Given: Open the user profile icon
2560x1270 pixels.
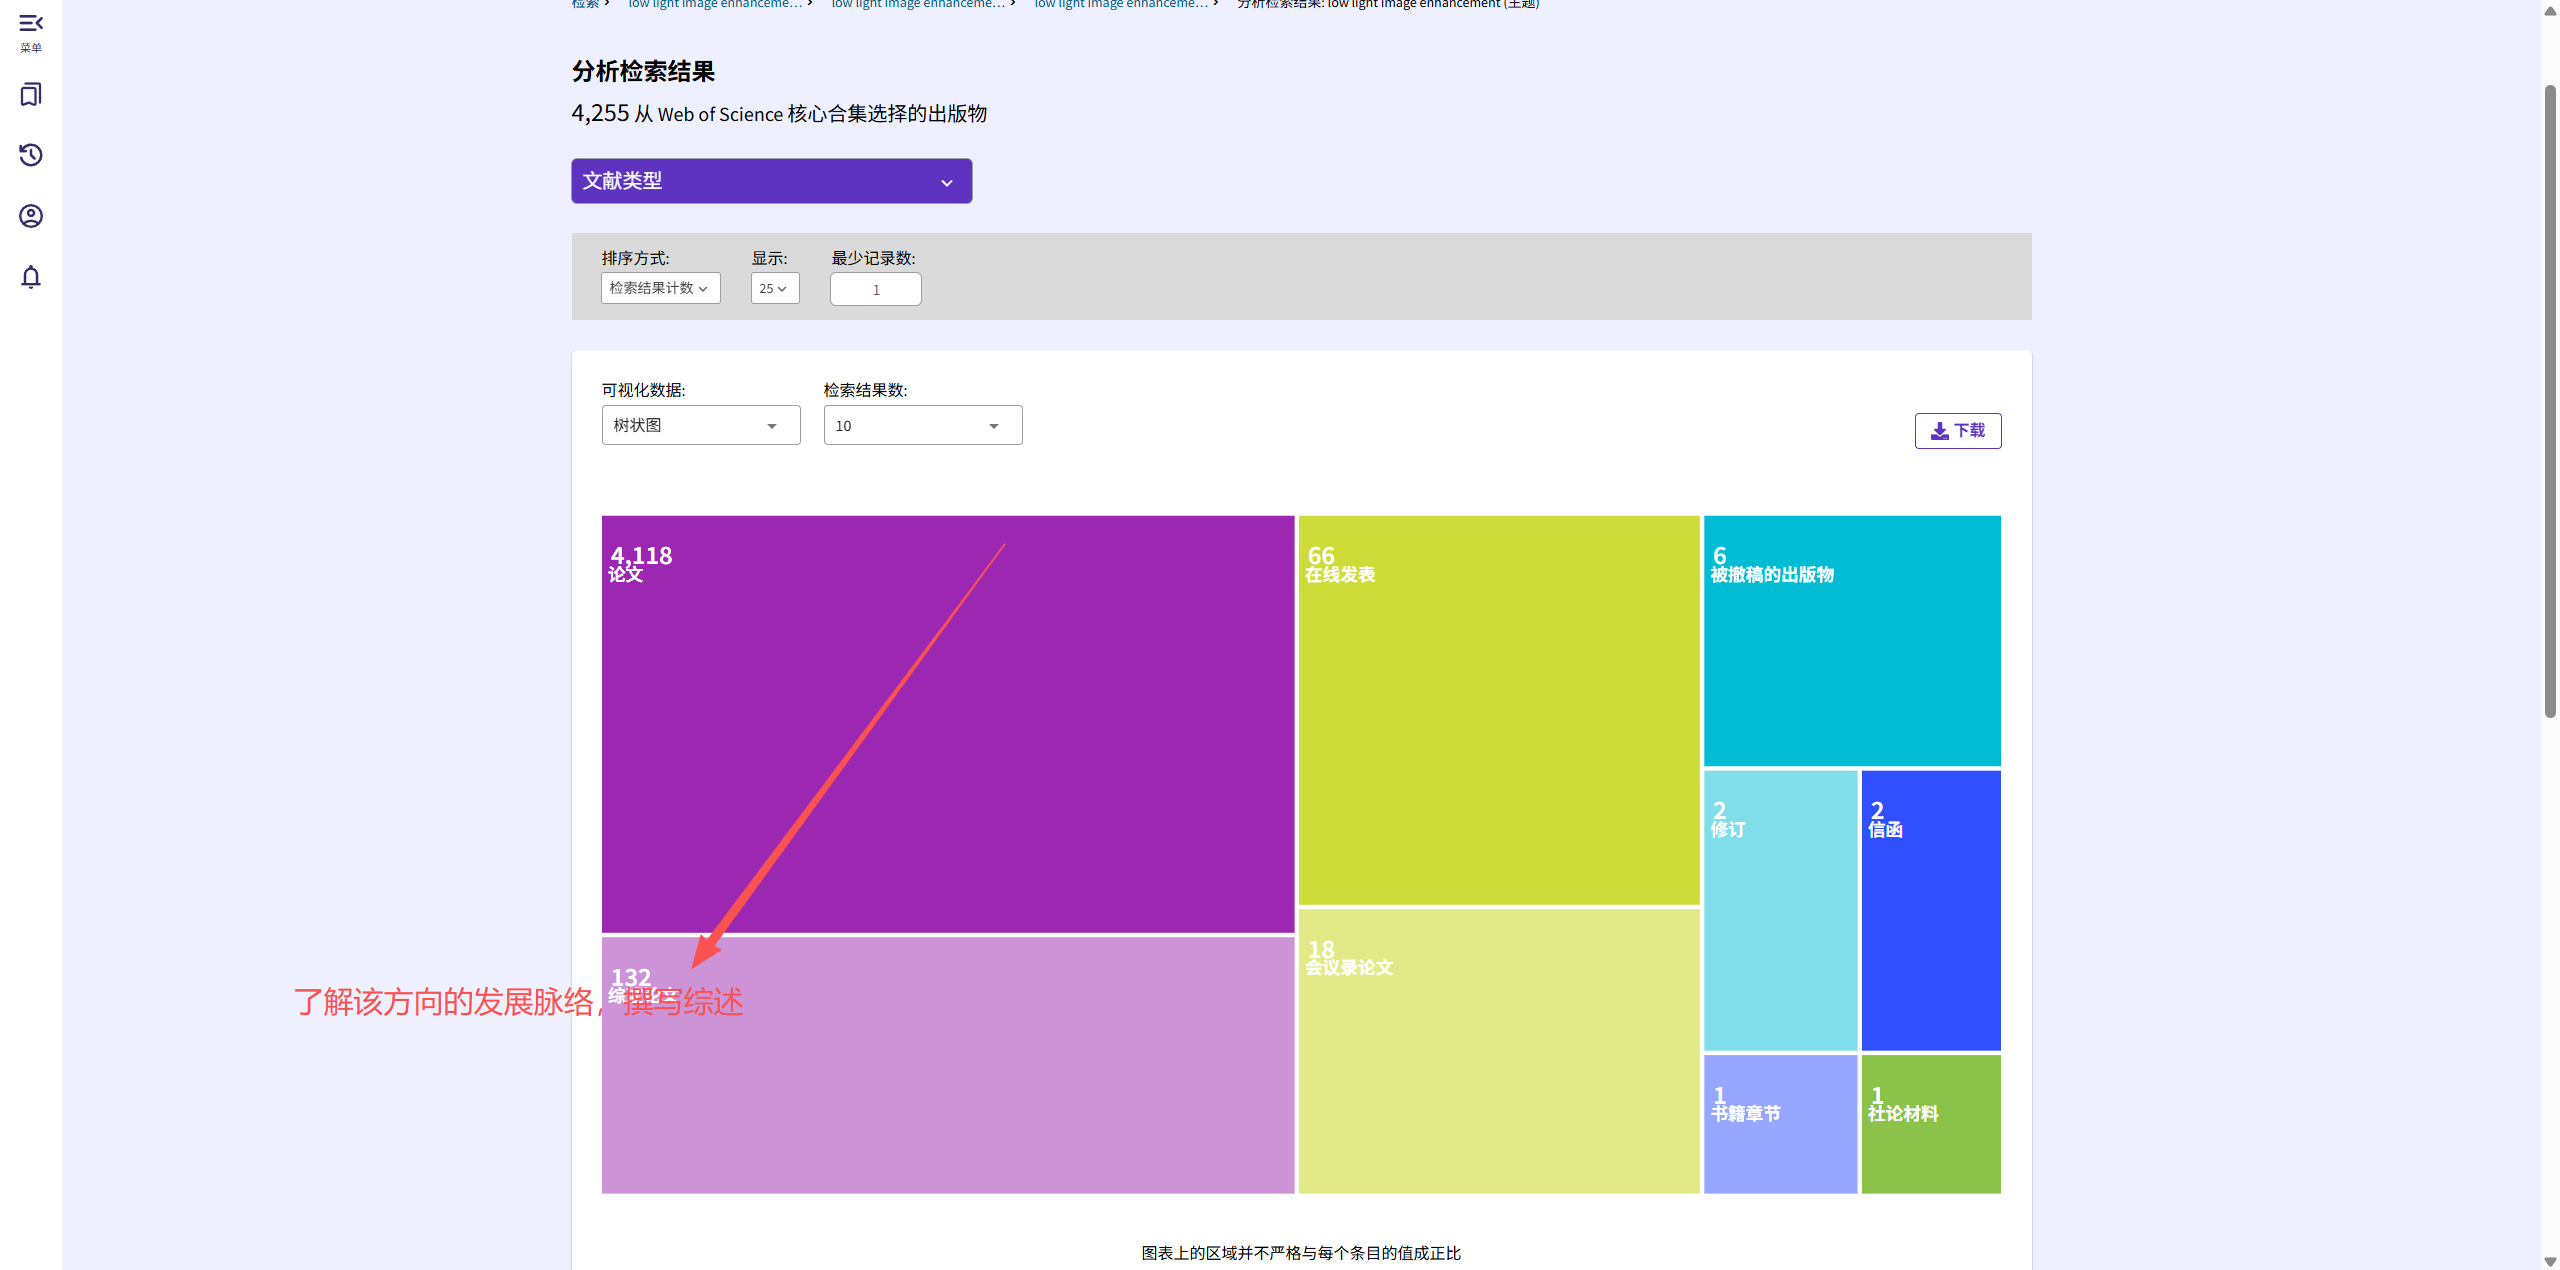Looking at the screenshot, I should click(x=31, y=216).
